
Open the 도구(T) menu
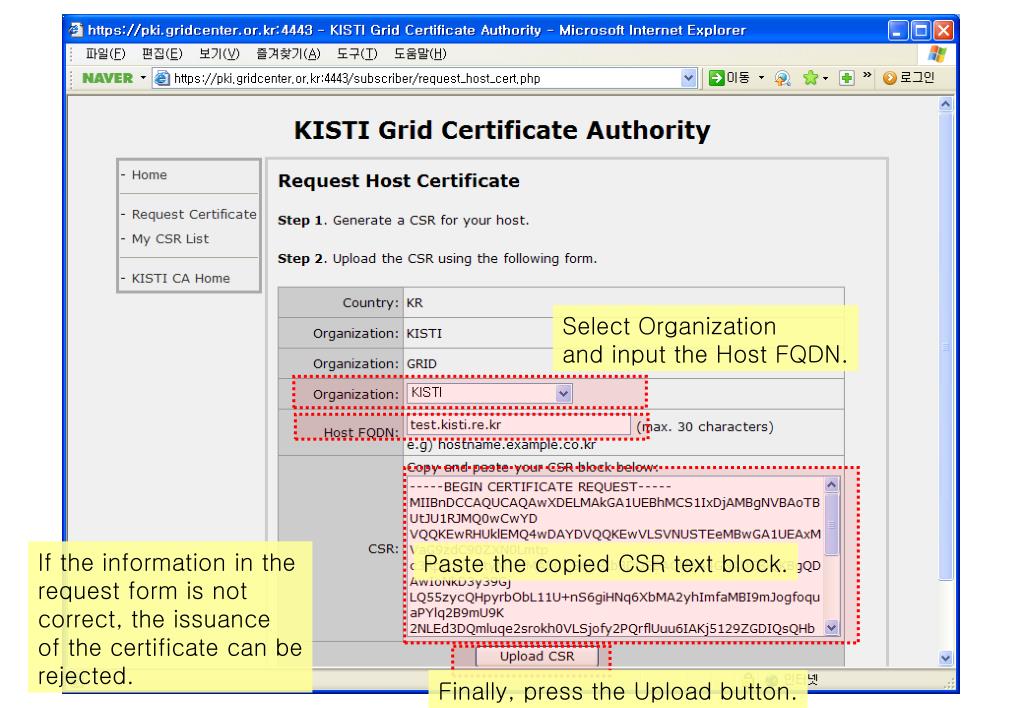point(357,54)
